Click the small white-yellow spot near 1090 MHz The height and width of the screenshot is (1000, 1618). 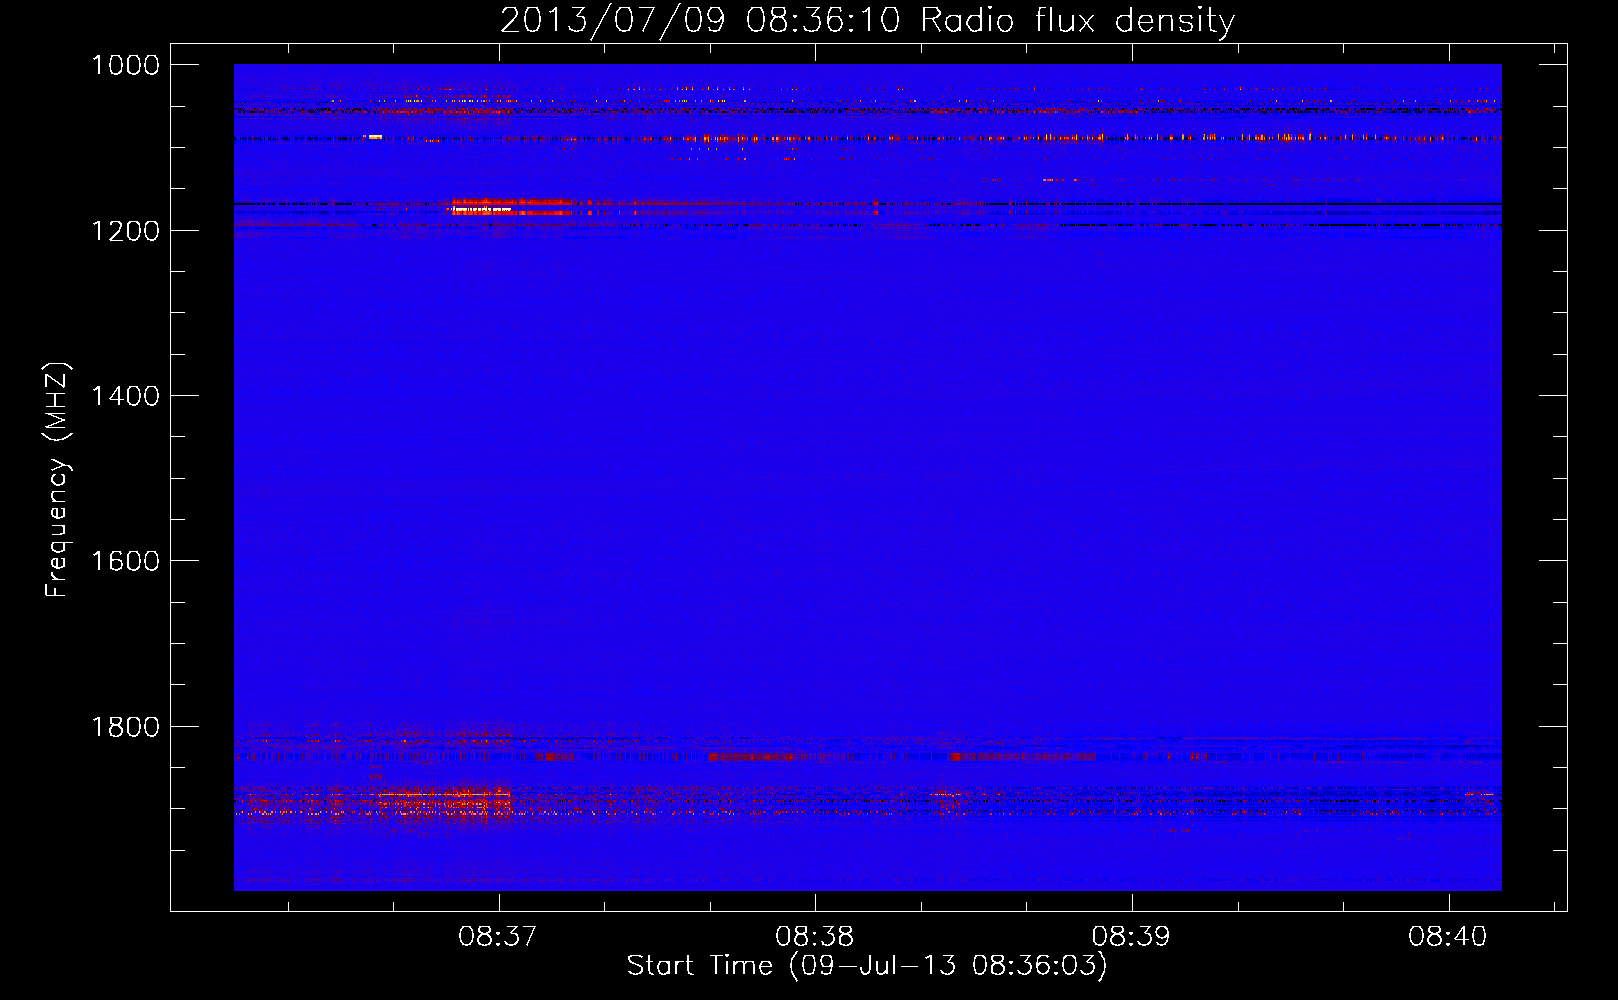[x=375, y=136]
